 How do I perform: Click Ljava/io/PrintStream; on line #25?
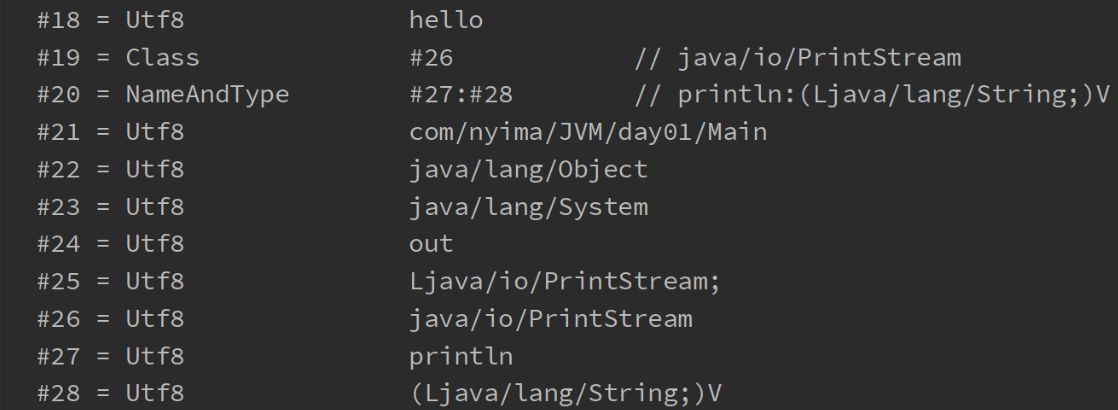tap(565, 281)
